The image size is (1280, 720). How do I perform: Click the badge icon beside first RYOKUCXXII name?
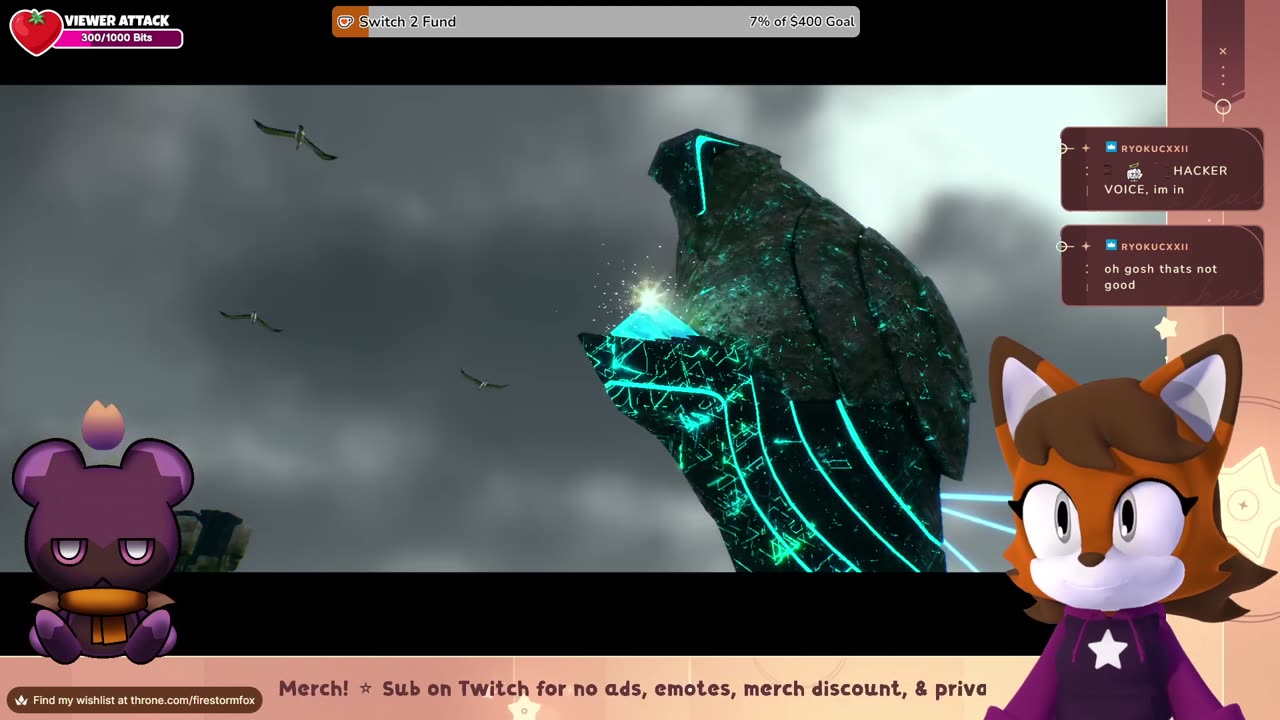click(x=1111, y=148)
